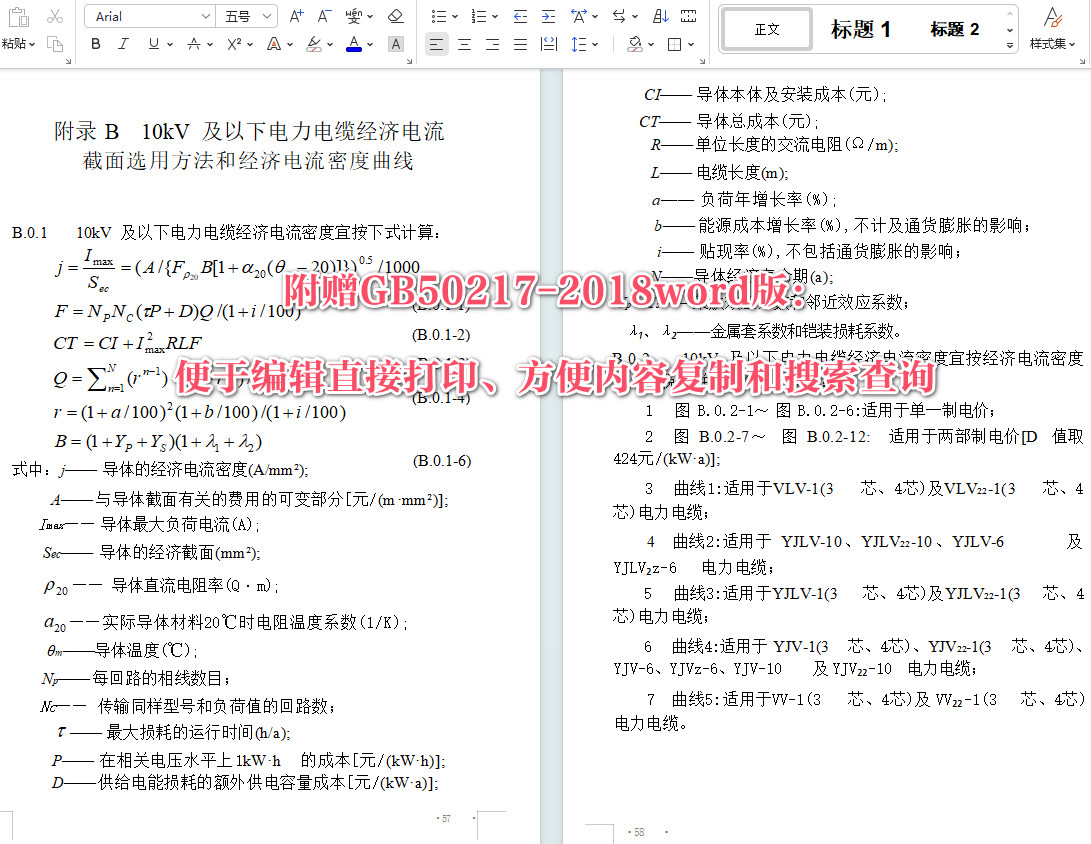
Task: Click the 正文 style button
Action: tap(766, 29)
